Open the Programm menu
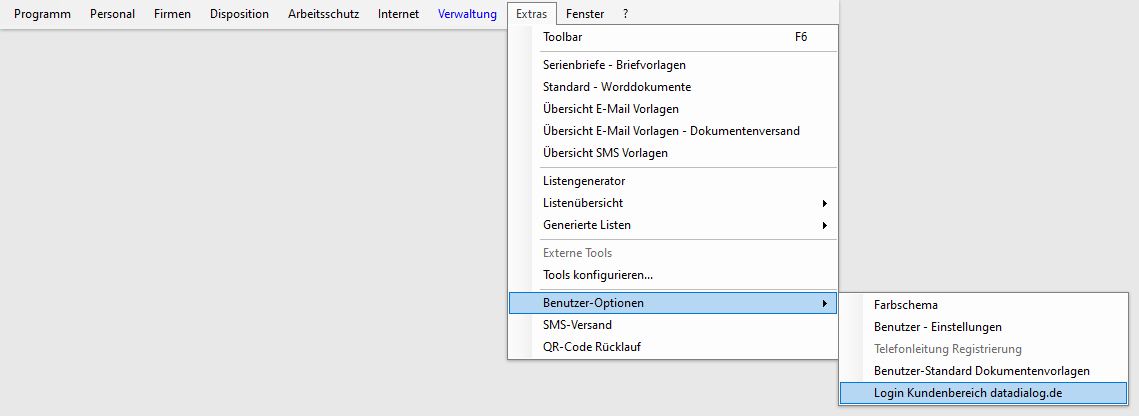 tap(42, 14)
